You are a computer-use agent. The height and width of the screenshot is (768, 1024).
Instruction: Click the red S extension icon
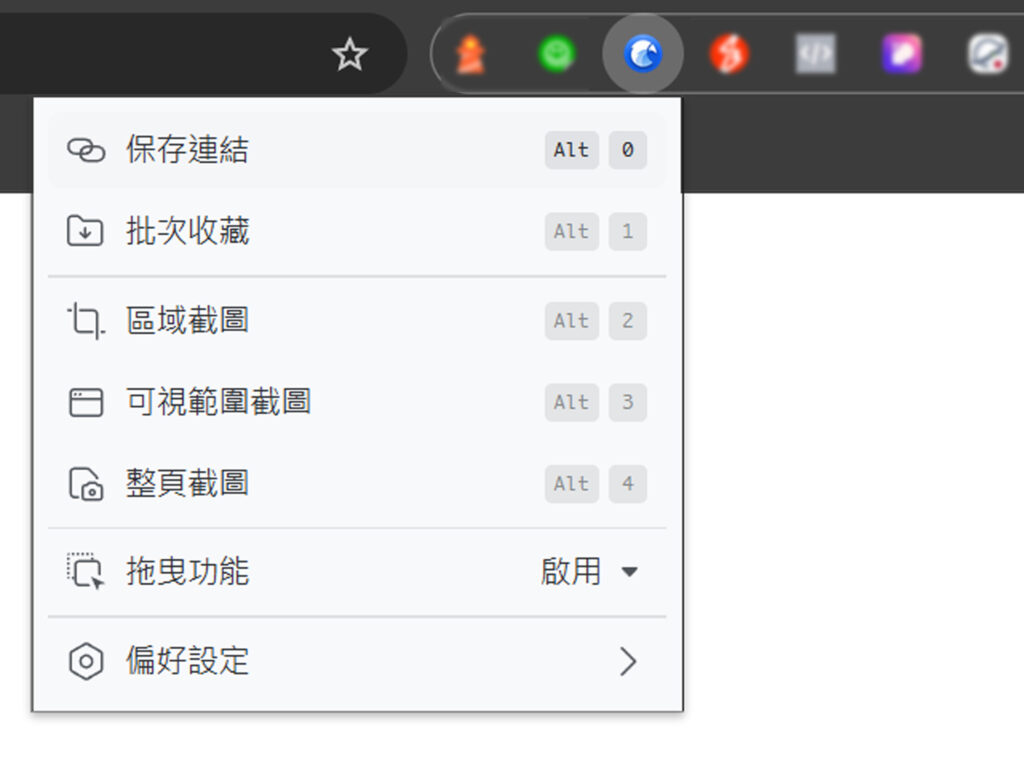(x=728, y=55)
